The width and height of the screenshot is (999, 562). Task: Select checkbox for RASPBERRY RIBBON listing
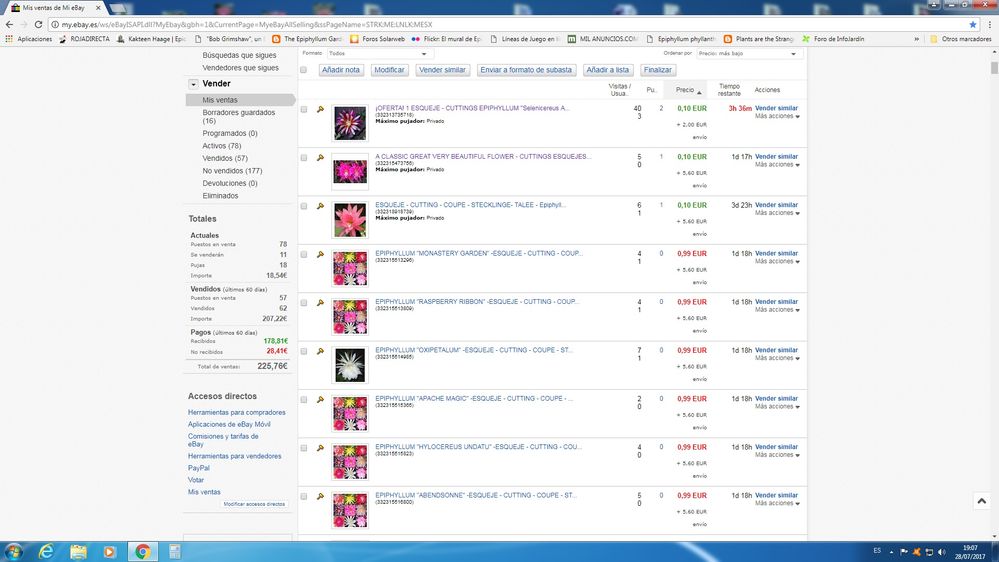coord(304,303)
